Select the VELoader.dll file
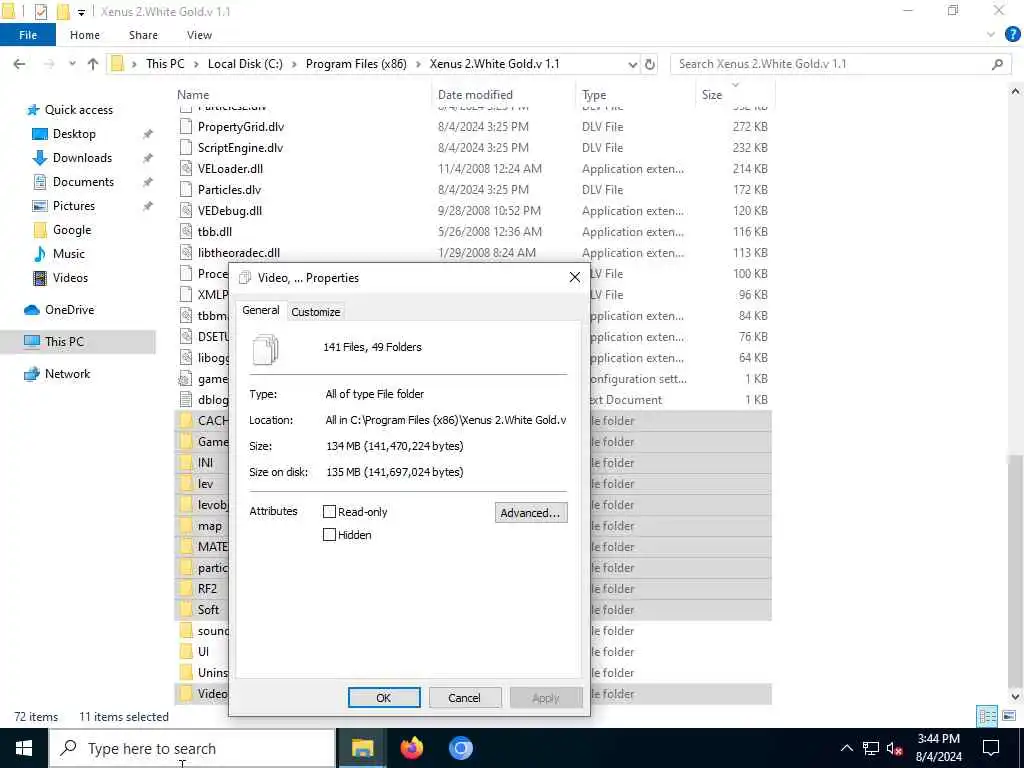Screen dimensions: 1024x768 pos(230,168)
